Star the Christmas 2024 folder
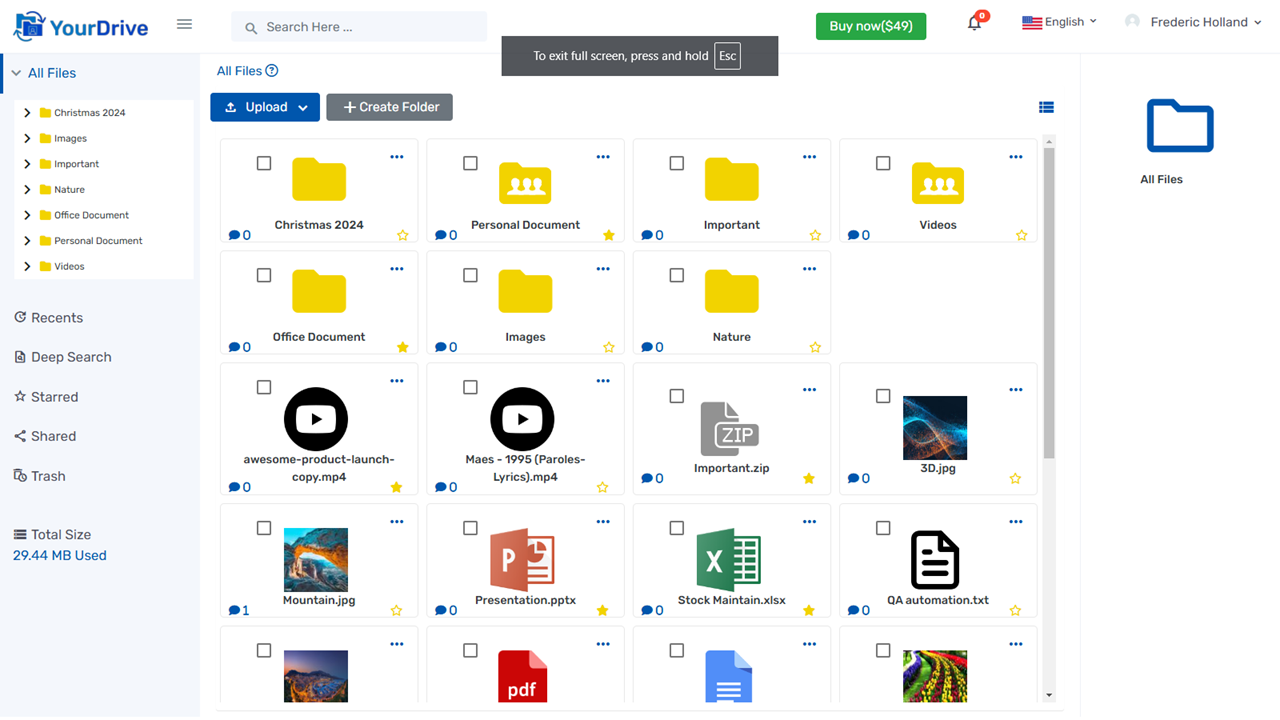The height and width of the screenshot is (720, 1280). click(403, 236)
